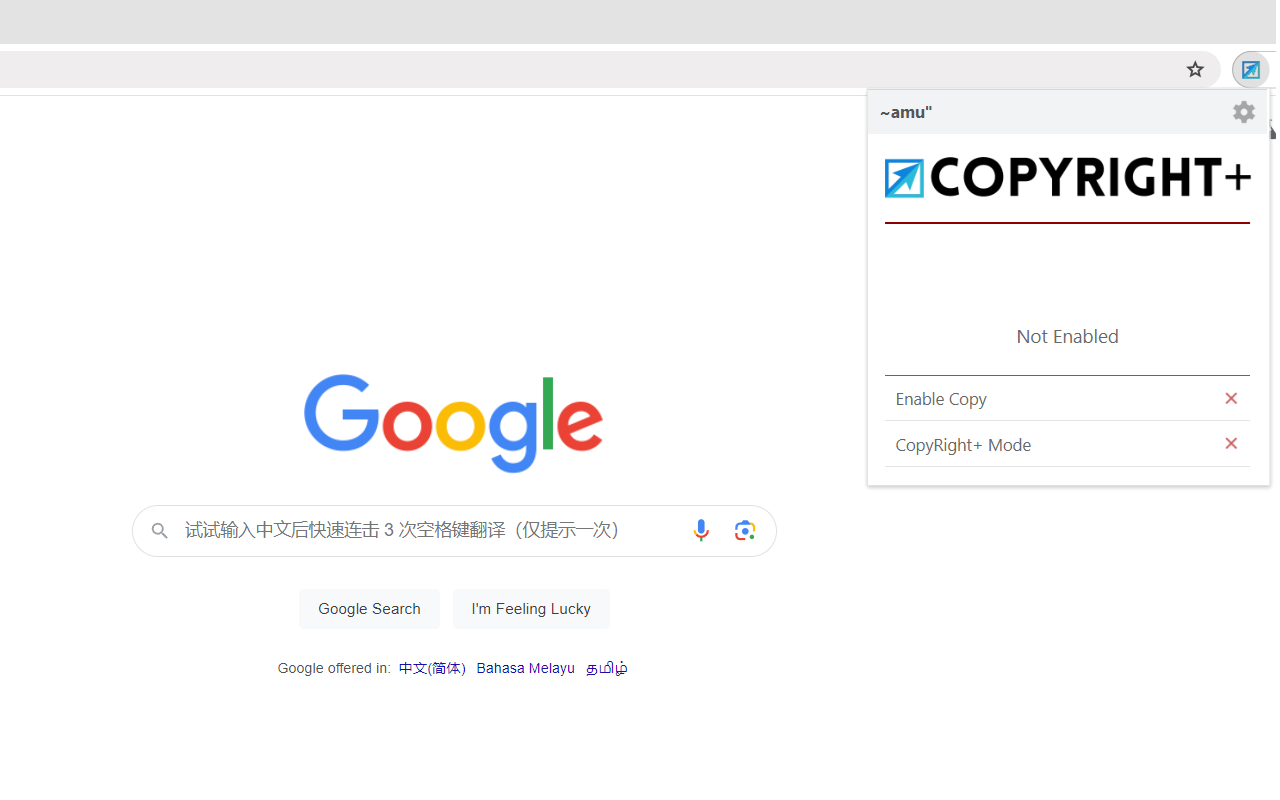Image resolution: width=1280 pixels, height=800 pixels.
Task: Switch Google to Bahasa Melayu
Action: point(526,668)
